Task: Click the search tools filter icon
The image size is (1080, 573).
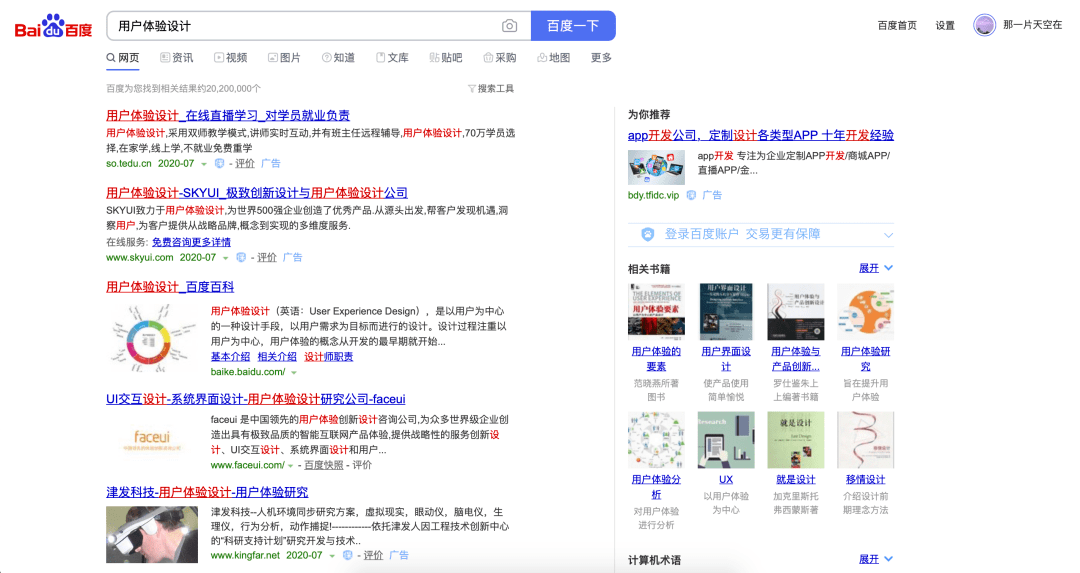Action: click(x=472, y=89)
